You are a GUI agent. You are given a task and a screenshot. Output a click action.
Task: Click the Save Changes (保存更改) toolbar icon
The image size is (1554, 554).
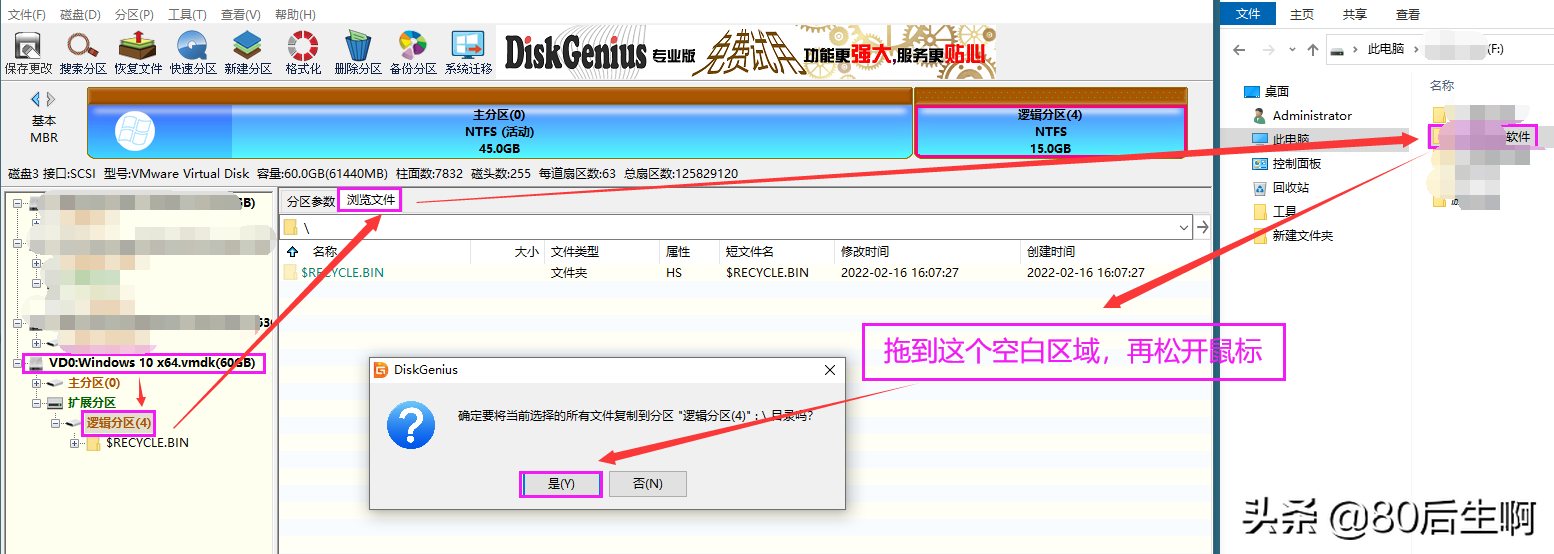pyautogui.click(x=28, y=53)
